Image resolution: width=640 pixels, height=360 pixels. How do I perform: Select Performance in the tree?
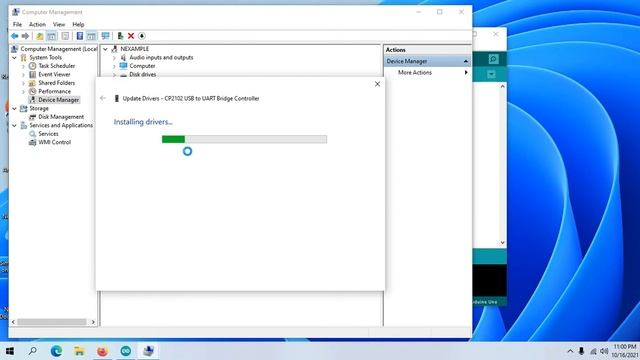point(54,91)
